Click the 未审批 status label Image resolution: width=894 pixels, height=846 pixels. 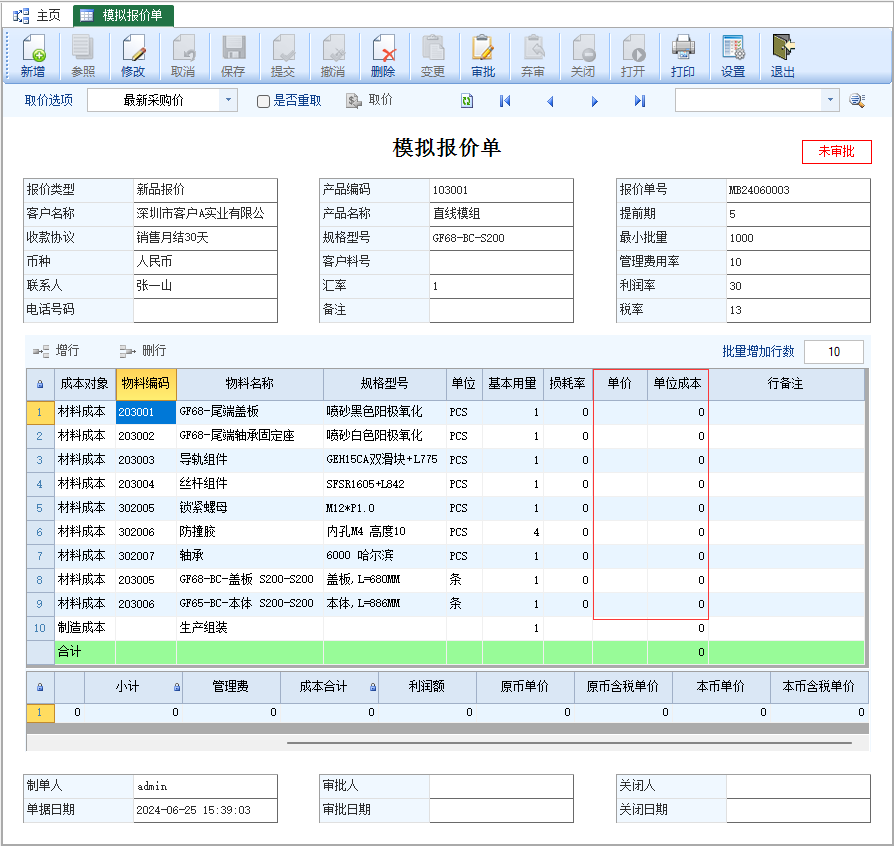836,152
